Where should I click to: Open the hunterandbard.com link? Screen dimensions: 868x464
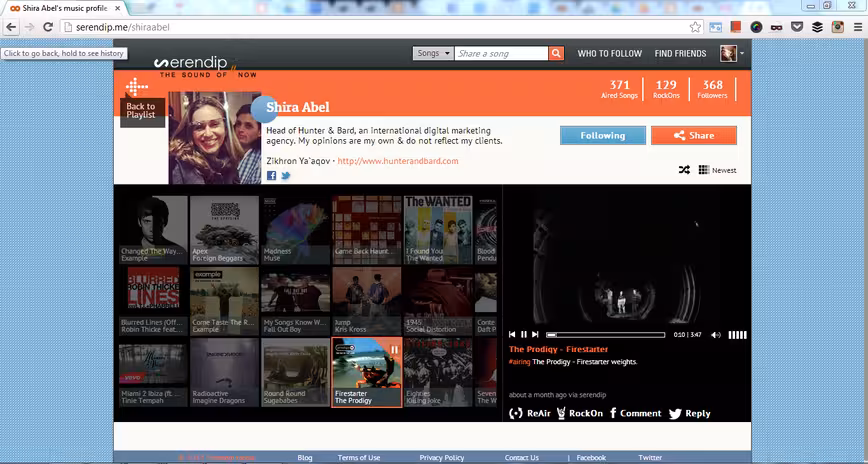click(398, 161)
